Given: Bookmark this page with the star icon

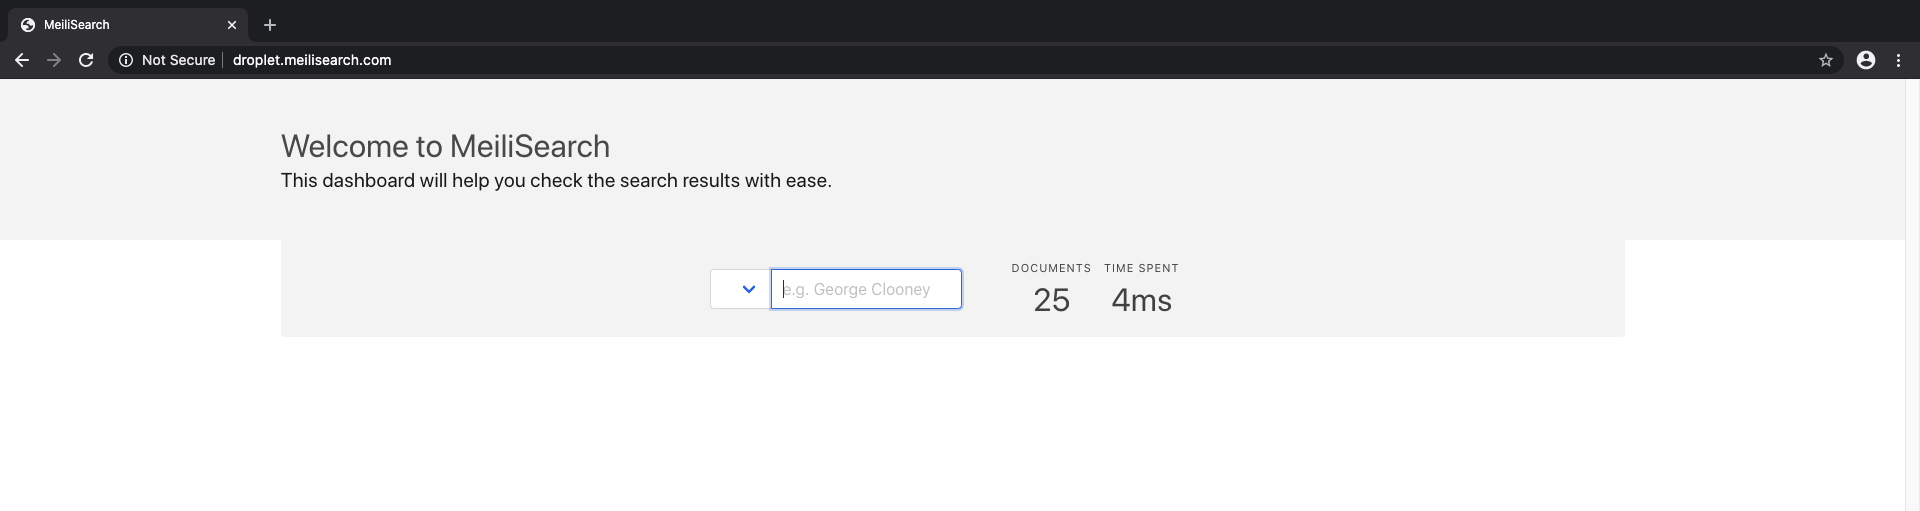Looking at the screenshot, I should coord(1825,60).
